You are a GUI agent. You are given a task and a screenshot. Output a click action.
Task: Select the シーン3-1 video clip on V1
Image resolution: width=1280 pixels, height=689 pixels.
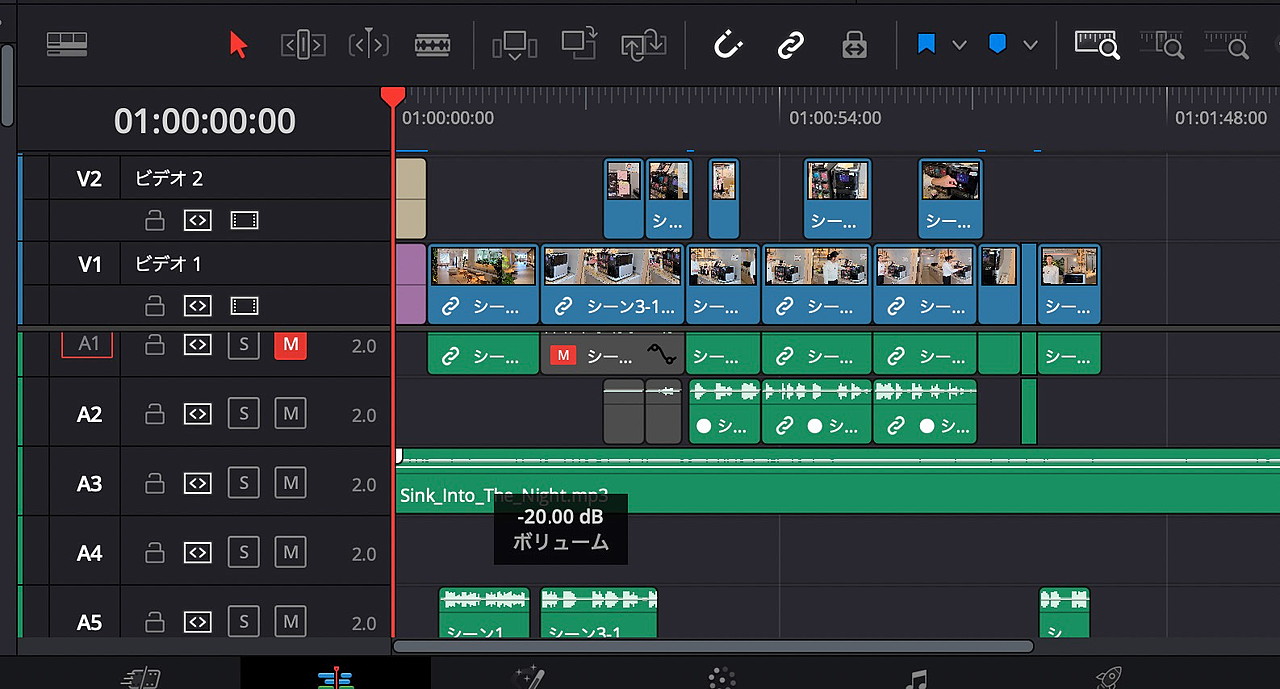point(612,284)
